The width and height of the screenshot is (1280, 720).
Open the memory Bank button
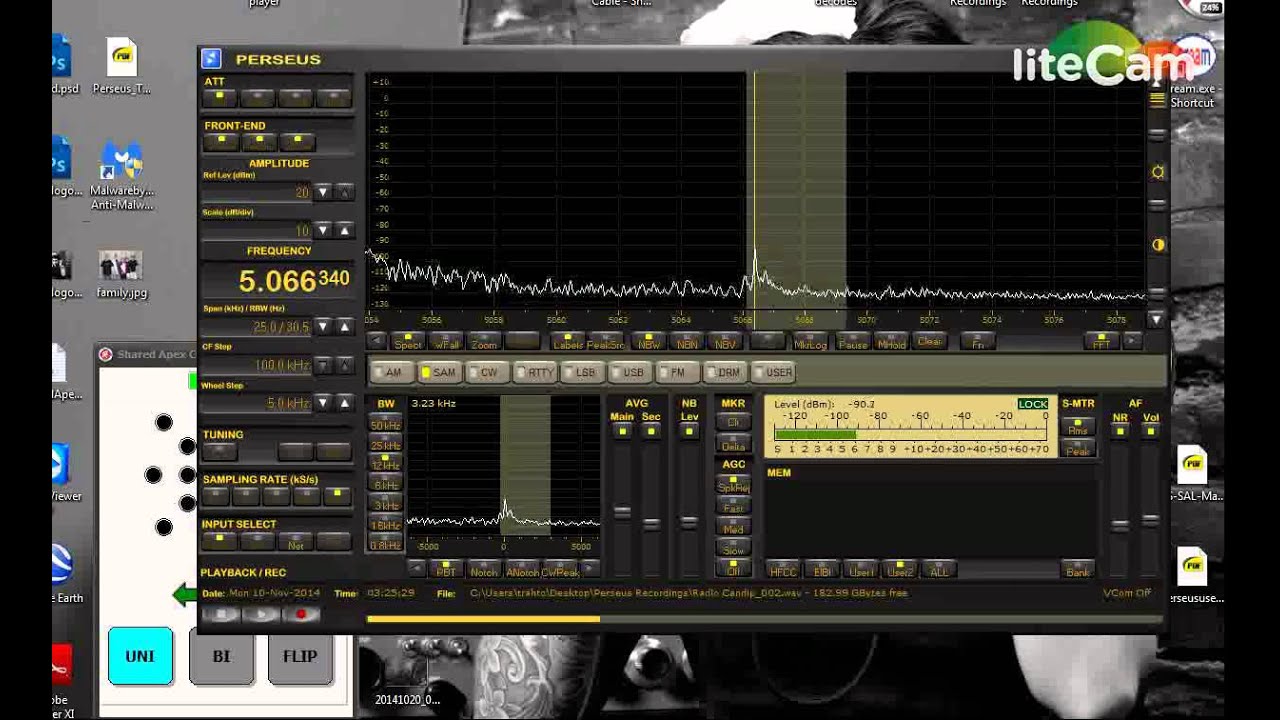[1077, 570]
